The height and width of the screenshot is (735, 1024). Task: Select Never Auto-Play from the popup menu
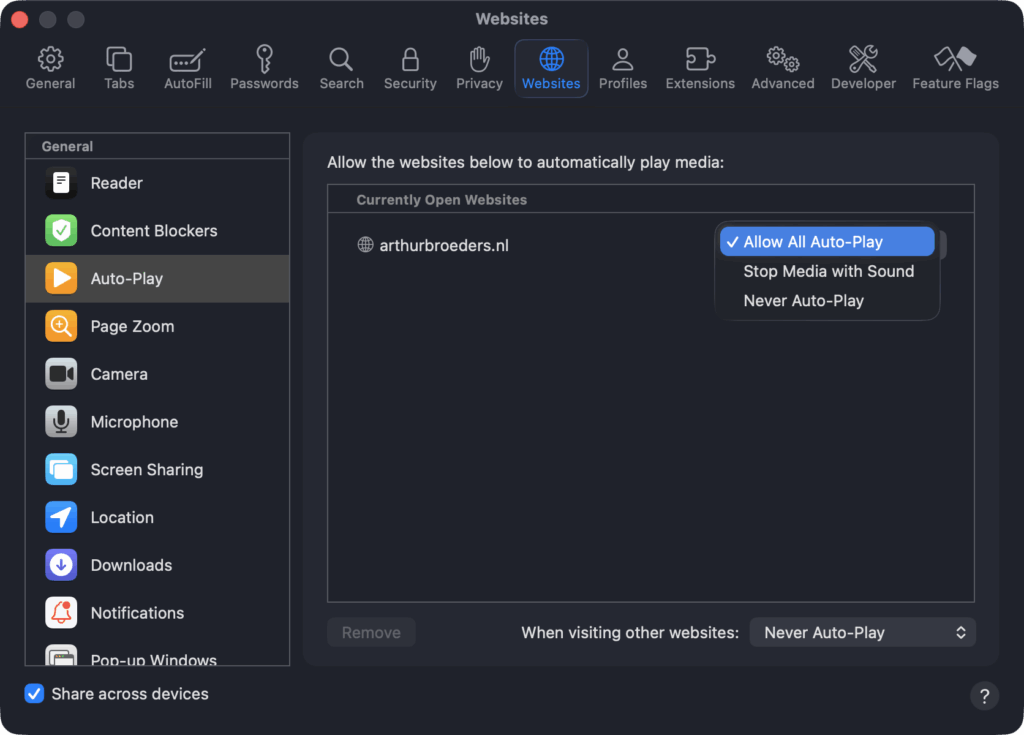(803, 301)
